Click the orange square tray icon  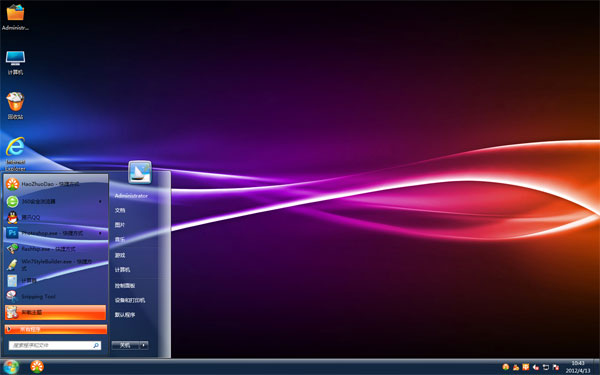point(526,367)
